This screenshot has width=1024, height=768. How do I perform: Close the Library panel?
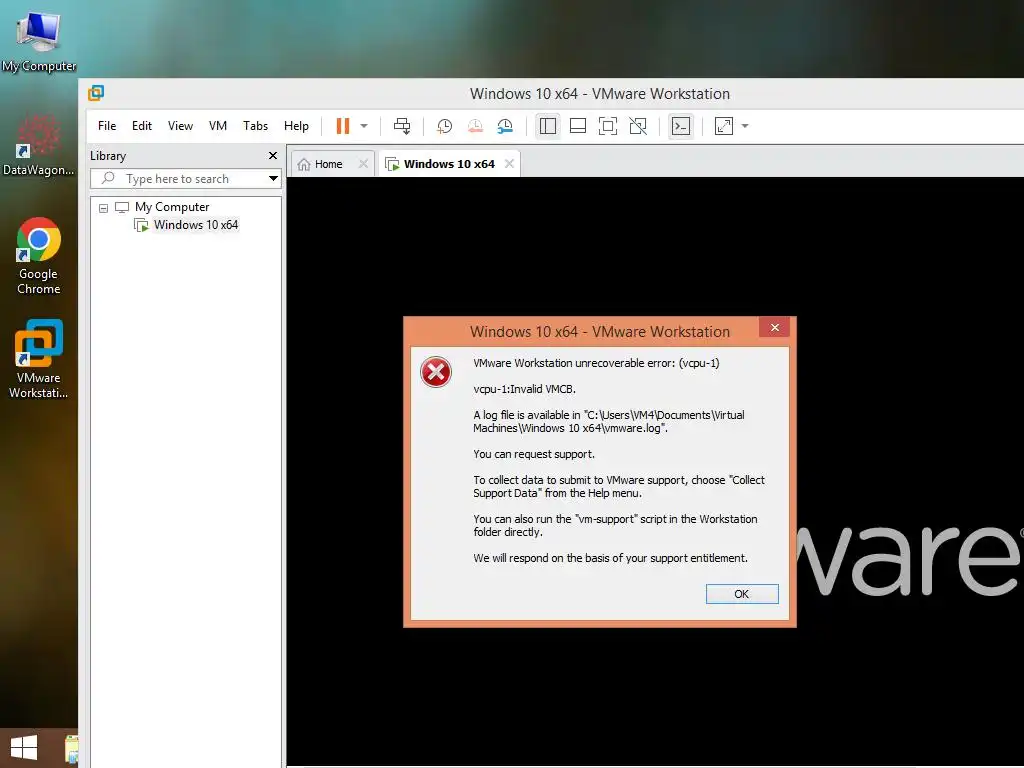(273, 155)
